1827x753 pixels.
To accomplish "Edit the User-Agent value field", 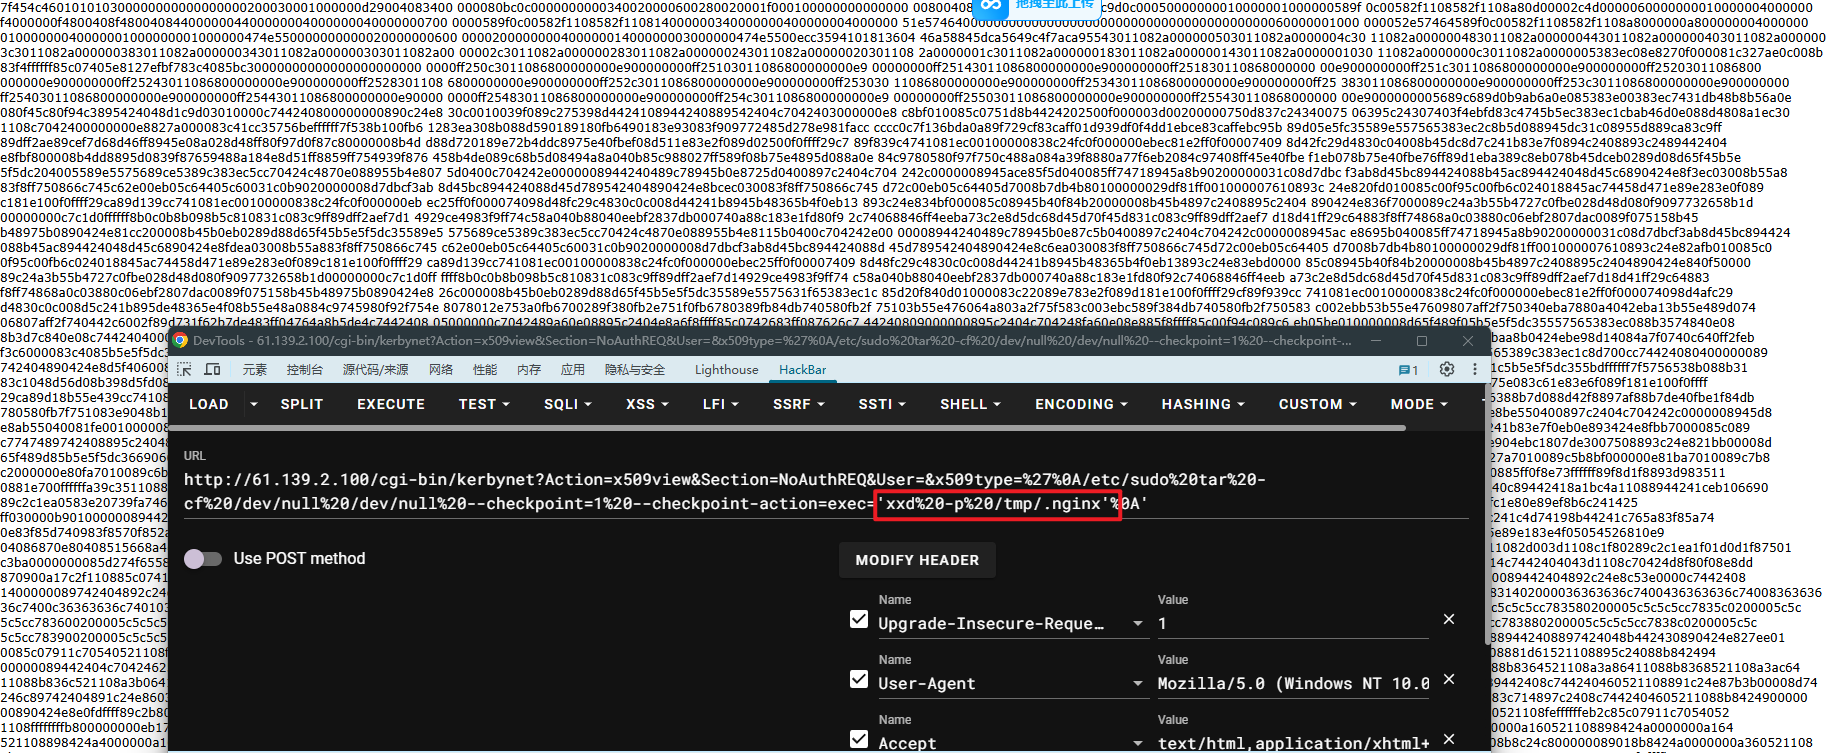I will [x=1293, y=684].
